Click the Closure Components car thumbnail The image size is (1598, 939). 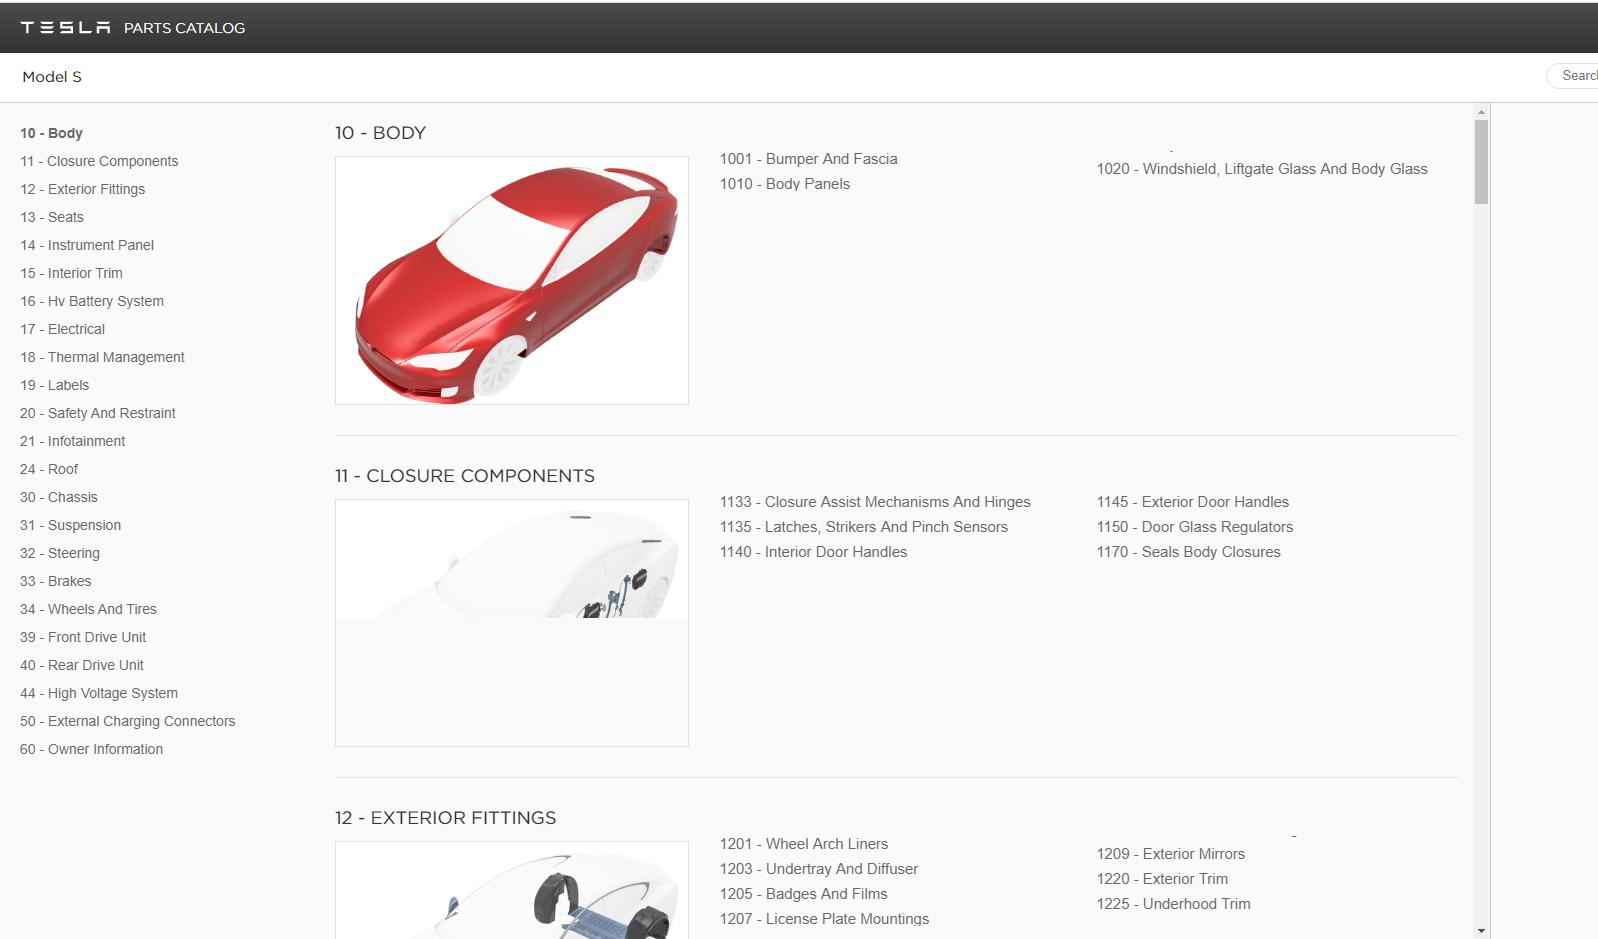click(512, 623)
